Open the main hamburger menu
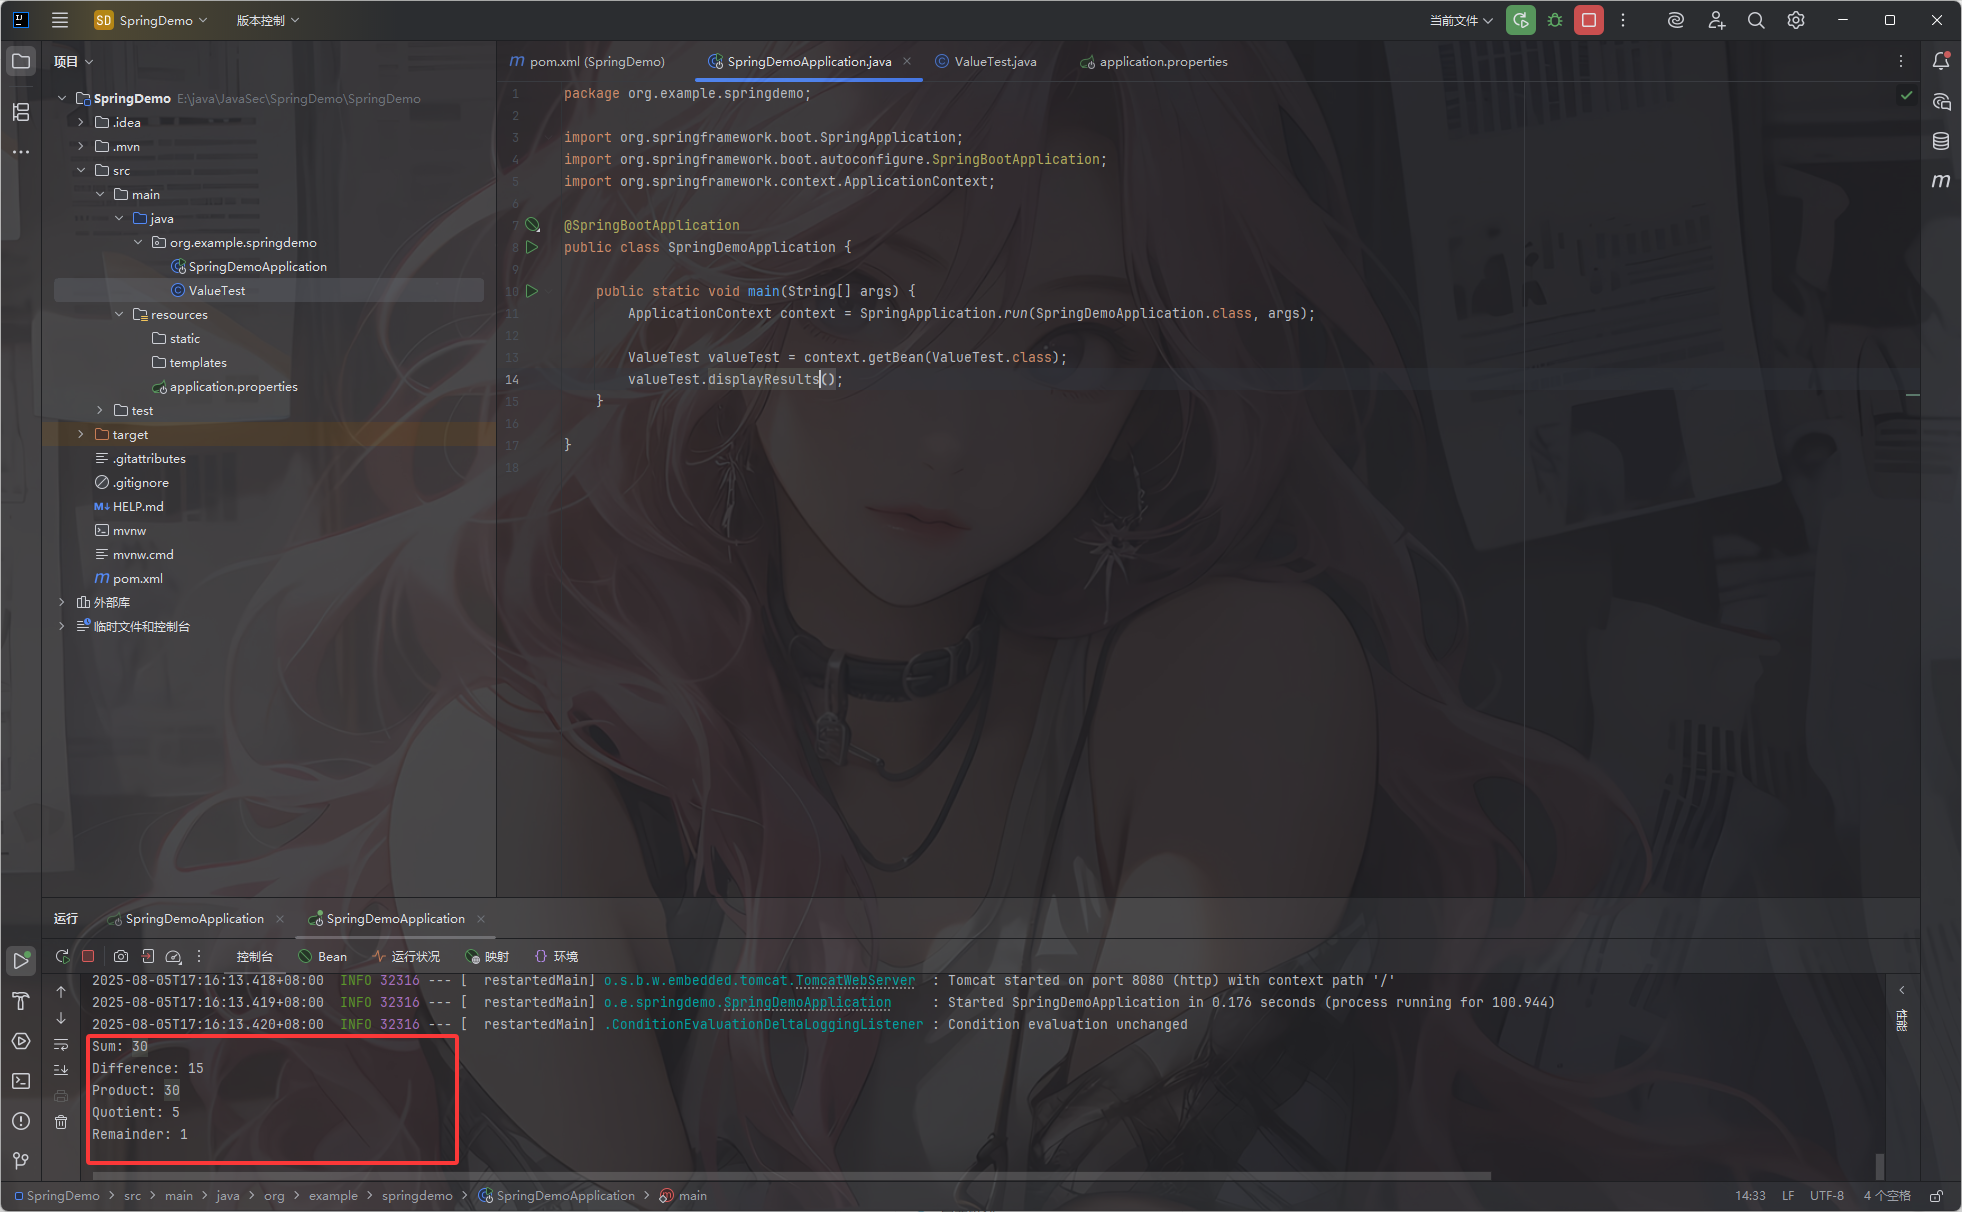1962x1212 pixels. [60, 20]
